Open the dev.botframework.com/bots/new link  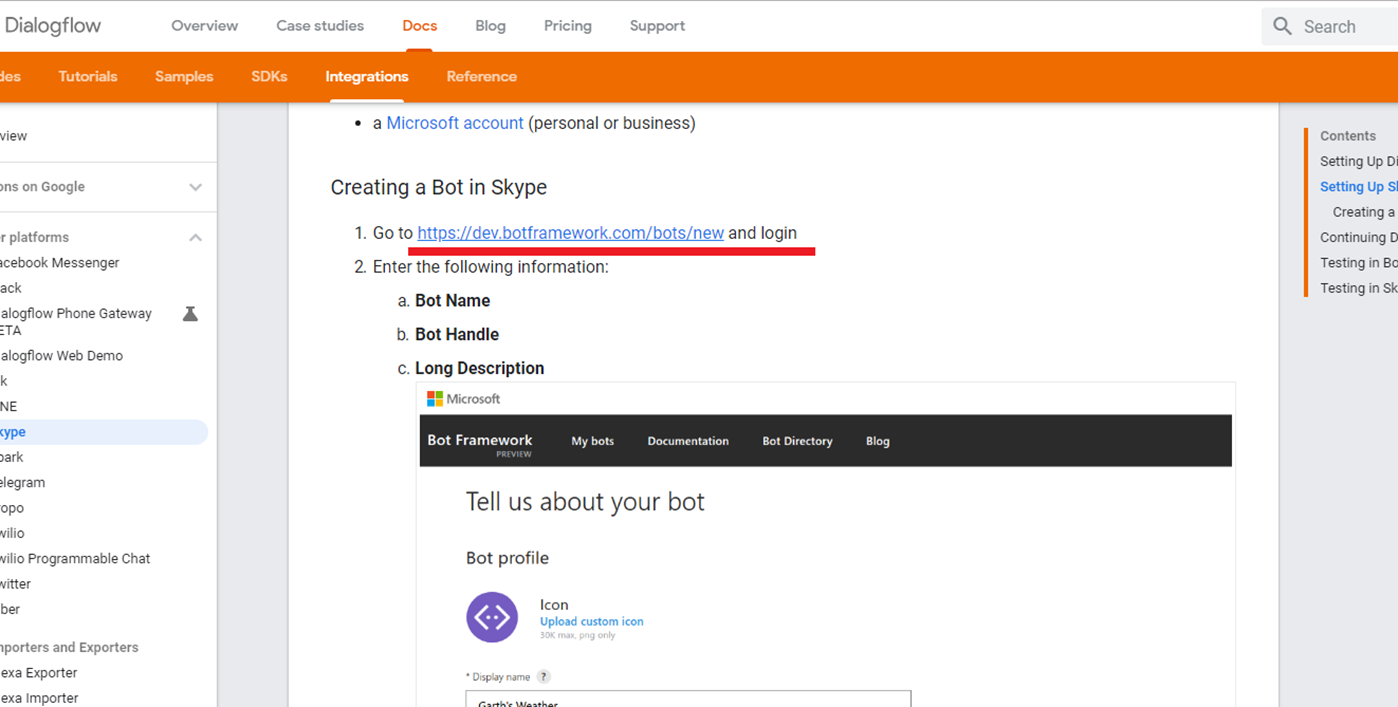pyautogui.click(x=570, y=233)
